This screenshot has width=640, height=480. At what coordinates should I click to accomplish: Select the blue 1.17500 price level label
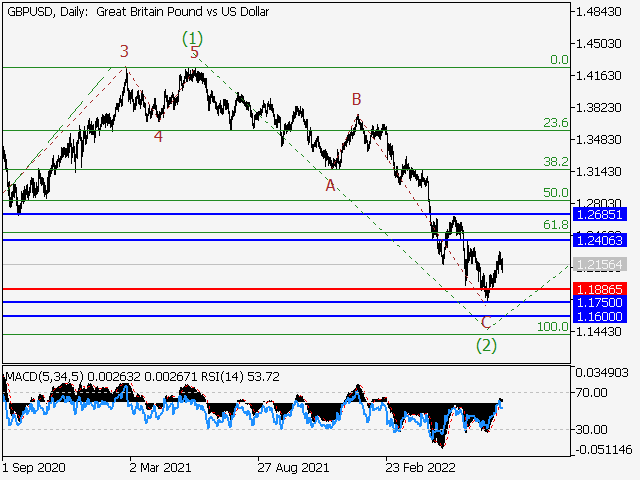click(x=600, y=302)
